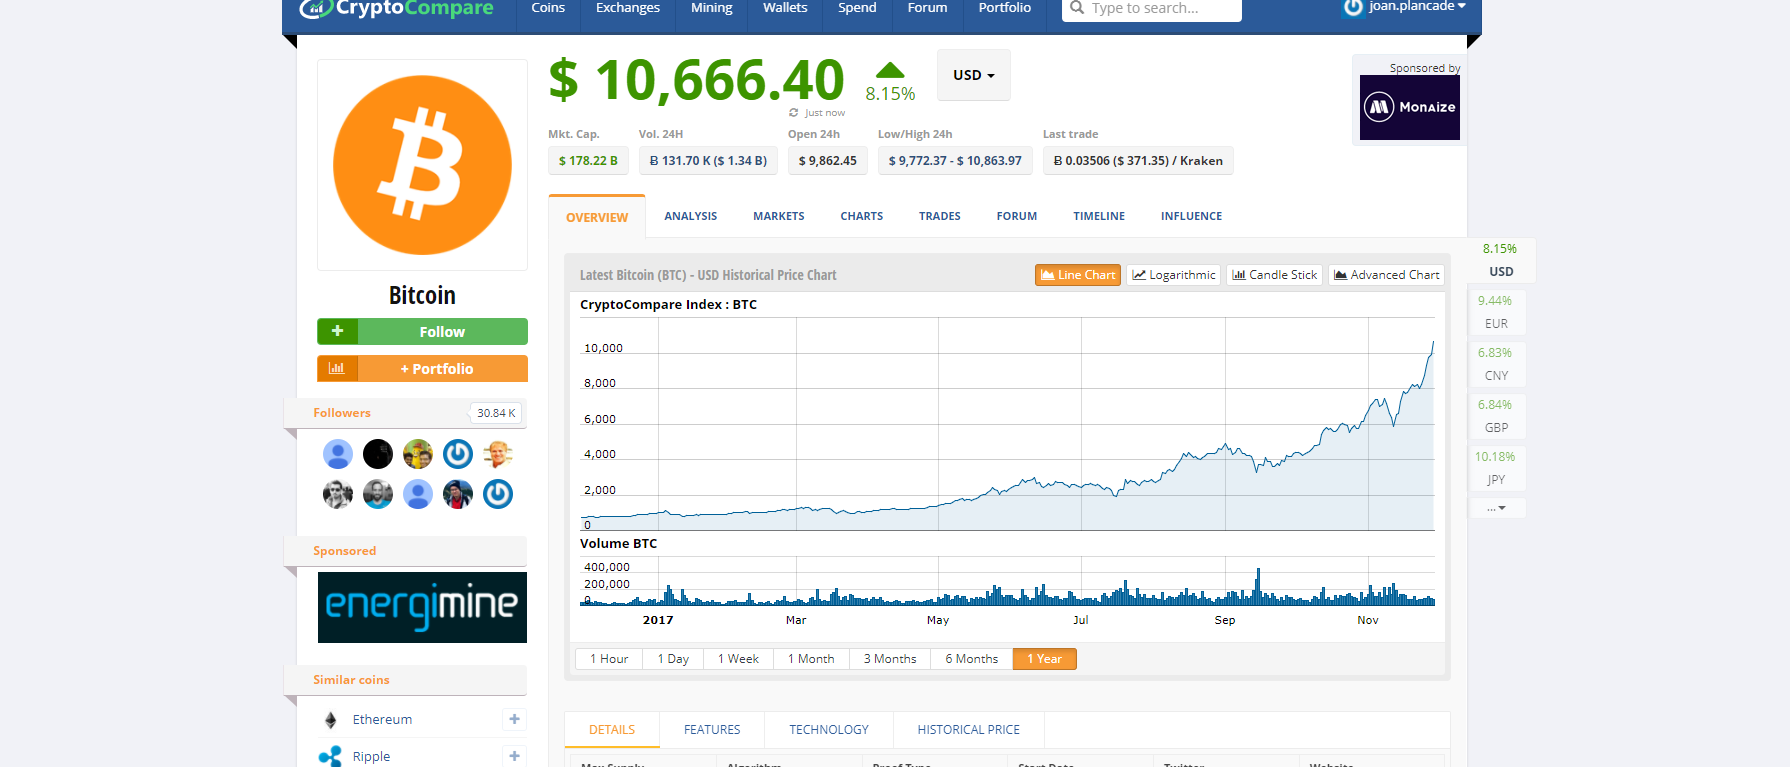The image size is (1790, 767).
Task: Open first follower avatar in top row
Action: 338,454
